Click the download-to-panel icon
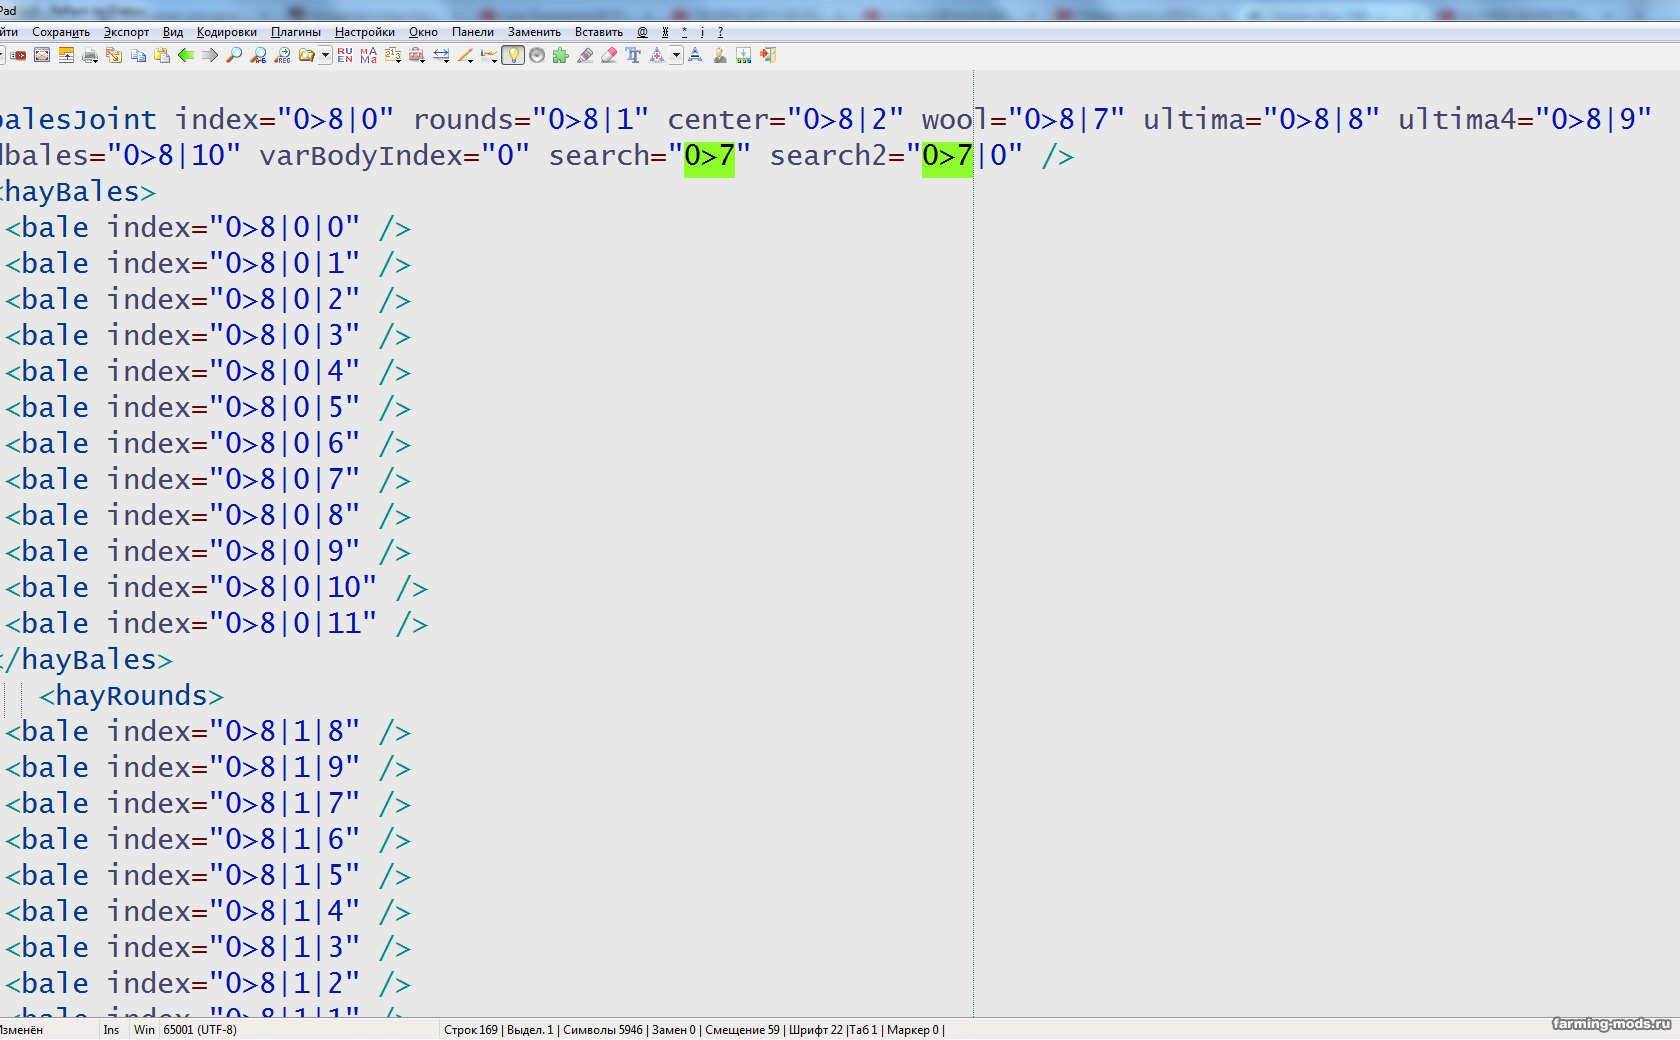The width and height of the screenshot is (1680, 1040). pos(744,55)
